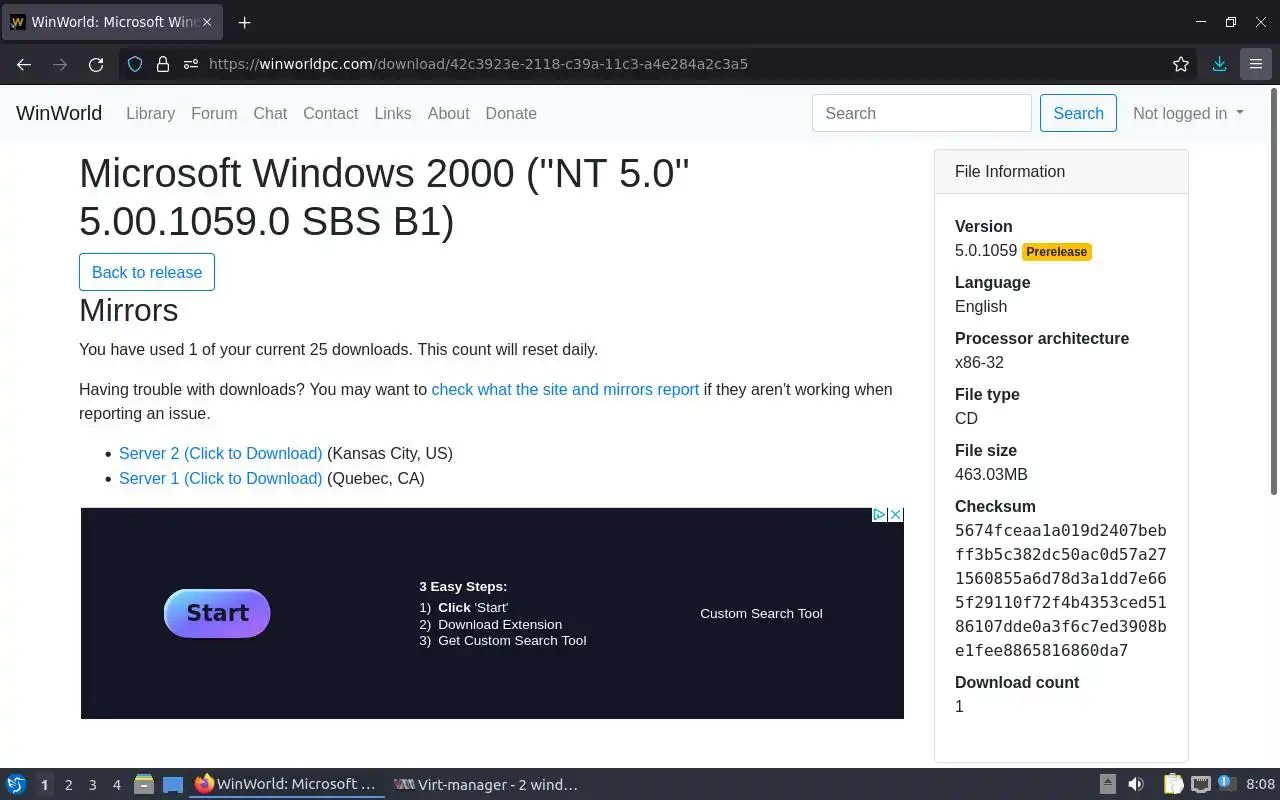Open the tracking protection shield icon
1280x800 pixels.
coord(136,64)
